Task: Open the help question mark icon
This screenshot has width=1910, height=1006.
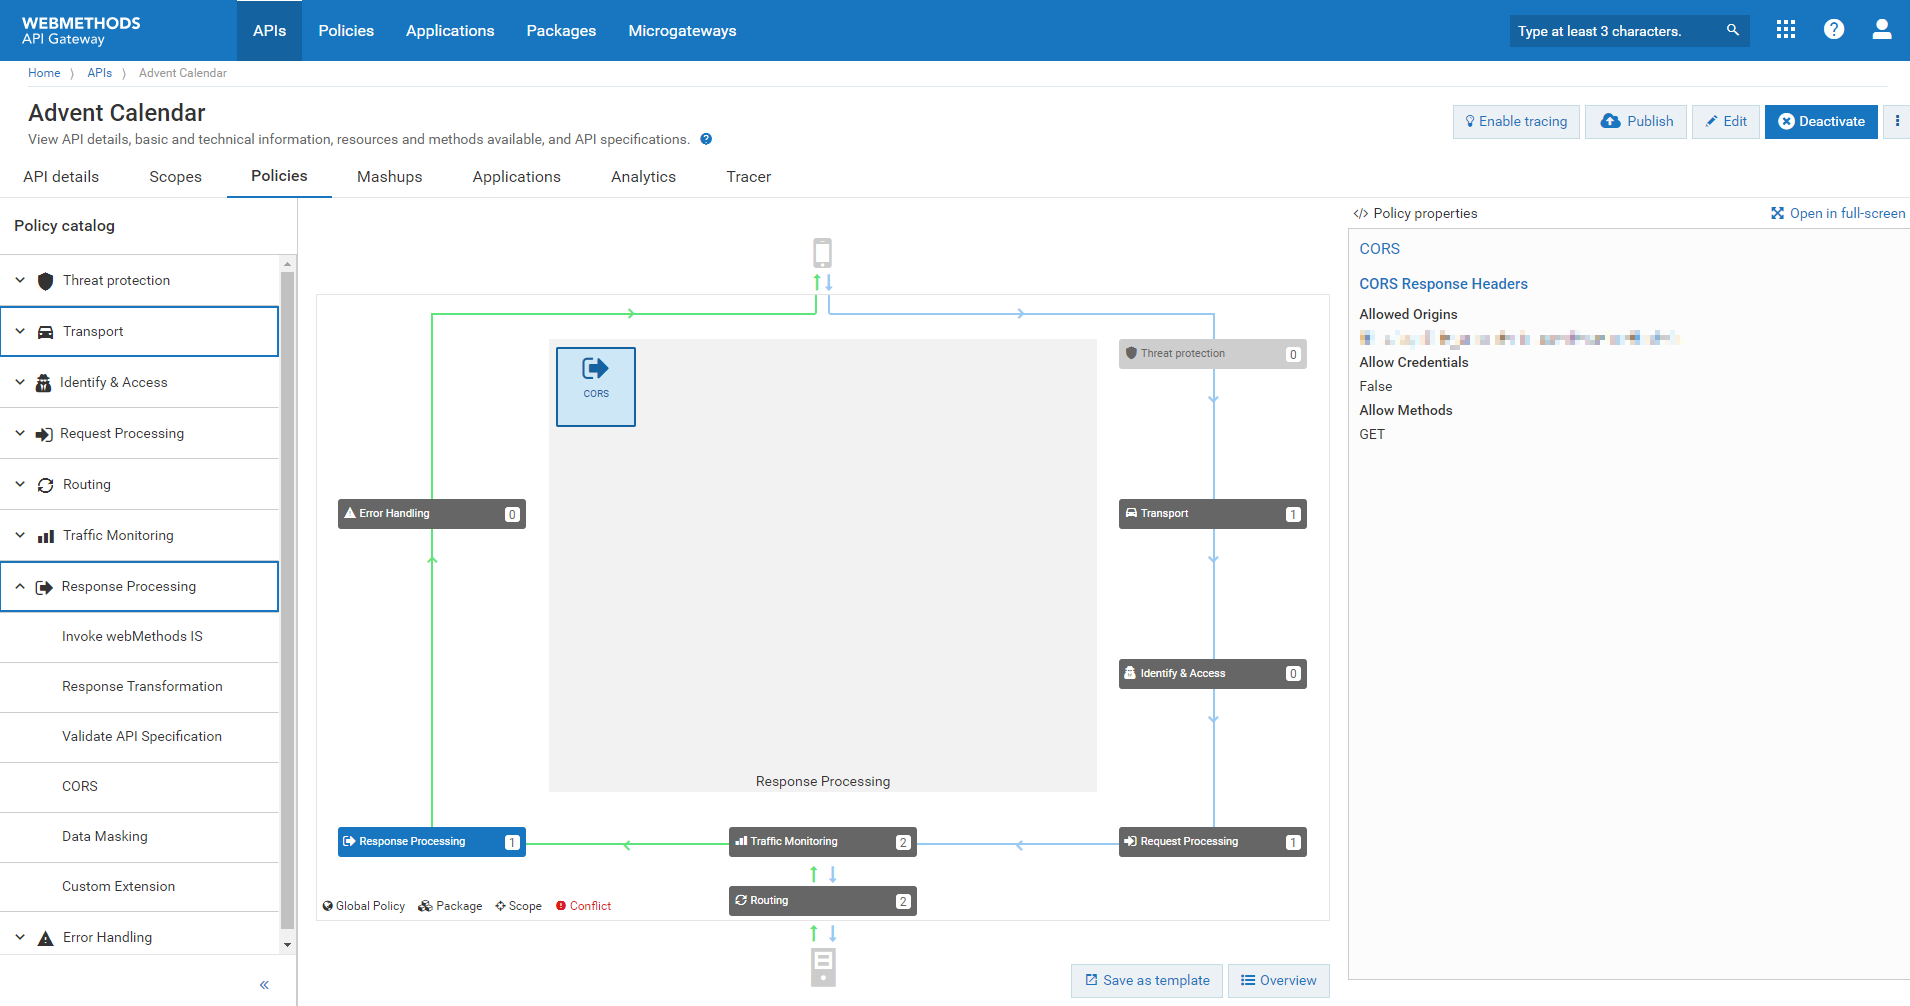Action: 1834,30
